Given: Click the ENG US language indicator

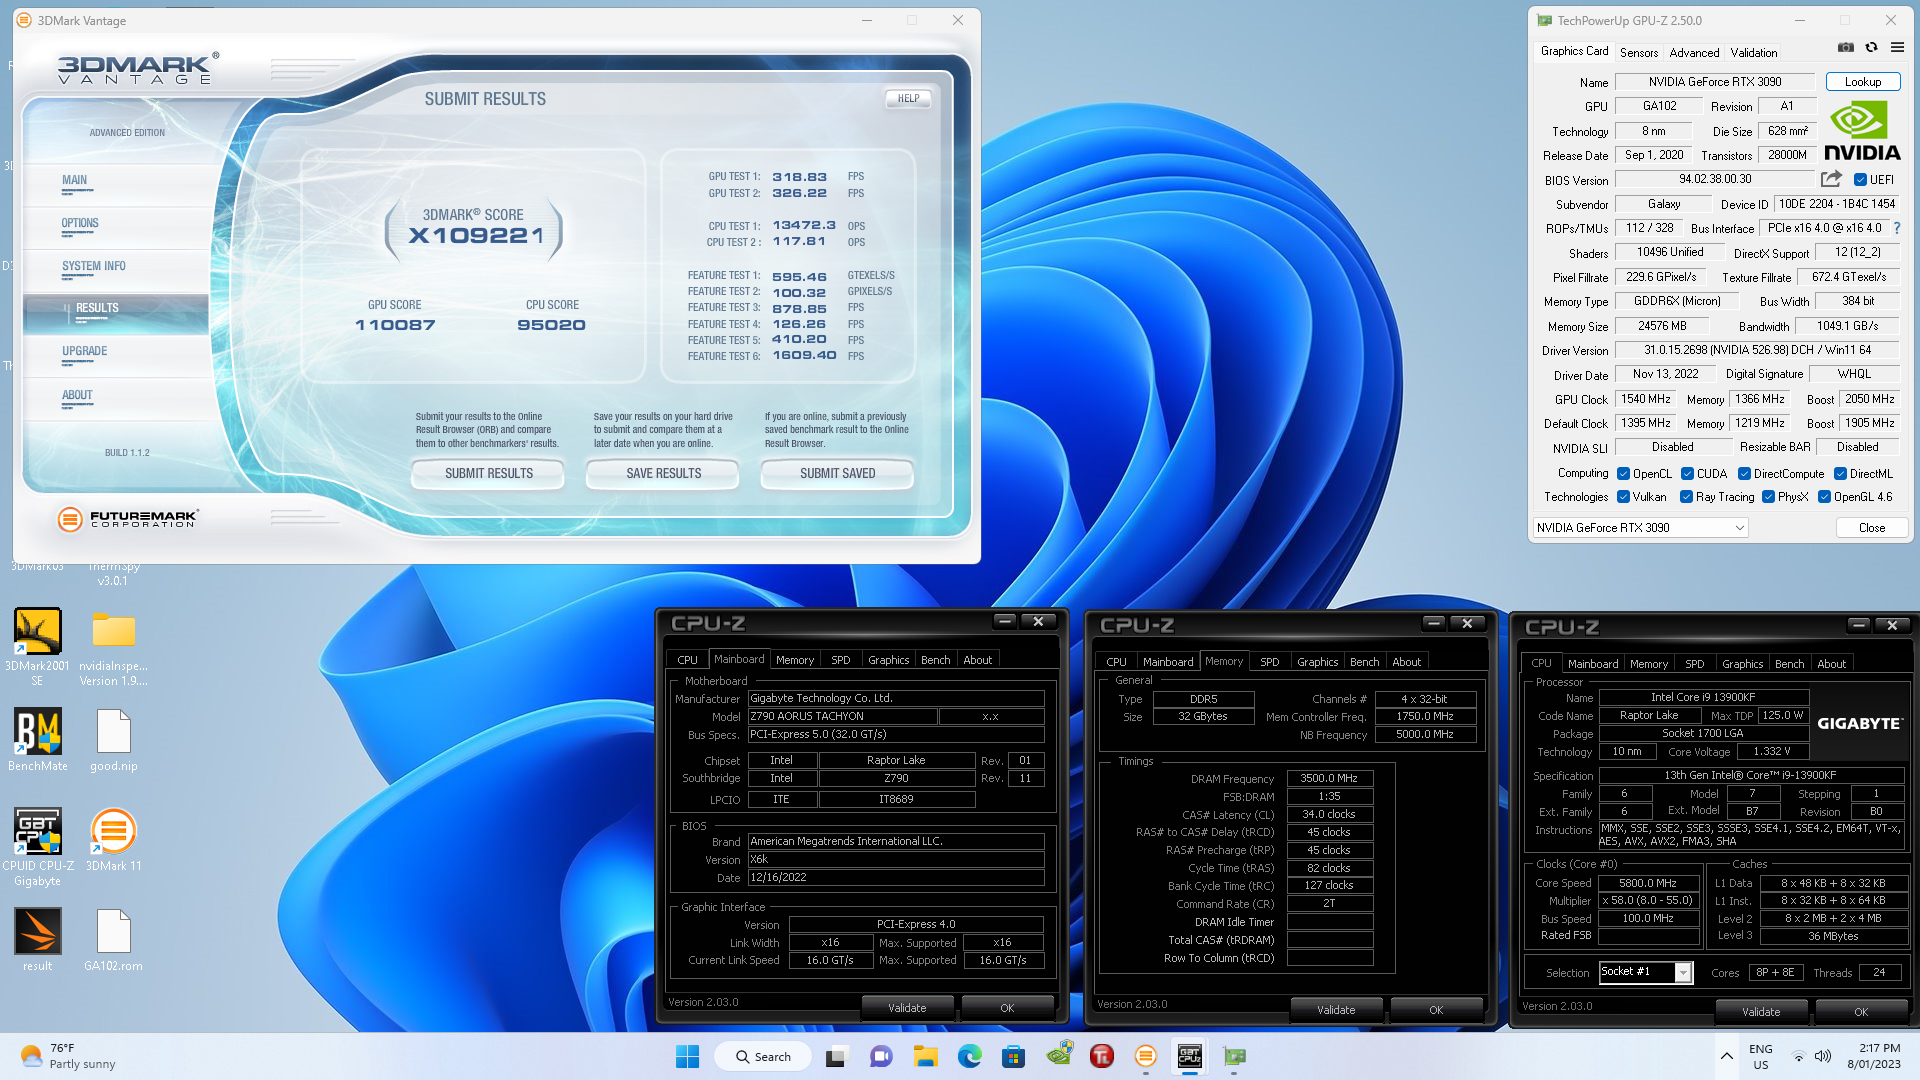Looking at the screenshot, I should click(x=1761, y=1056).
